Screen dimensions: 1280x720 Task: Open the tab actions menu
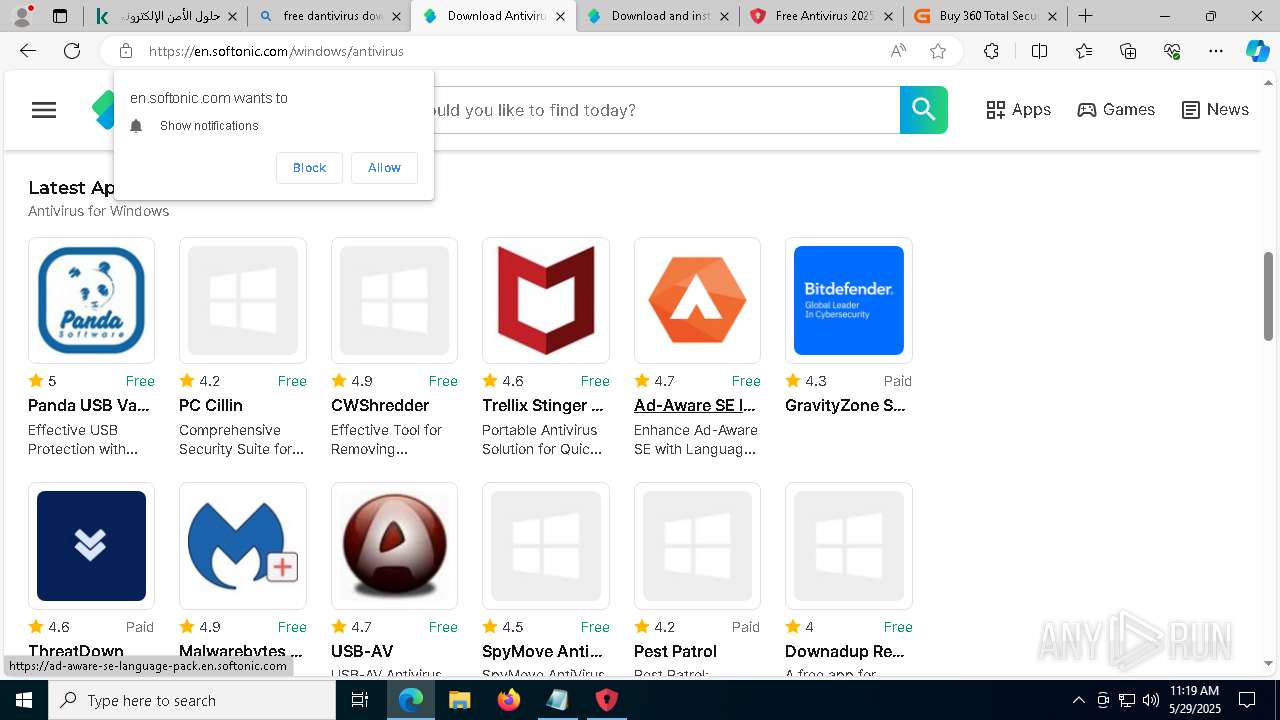[x=60, y=16]
